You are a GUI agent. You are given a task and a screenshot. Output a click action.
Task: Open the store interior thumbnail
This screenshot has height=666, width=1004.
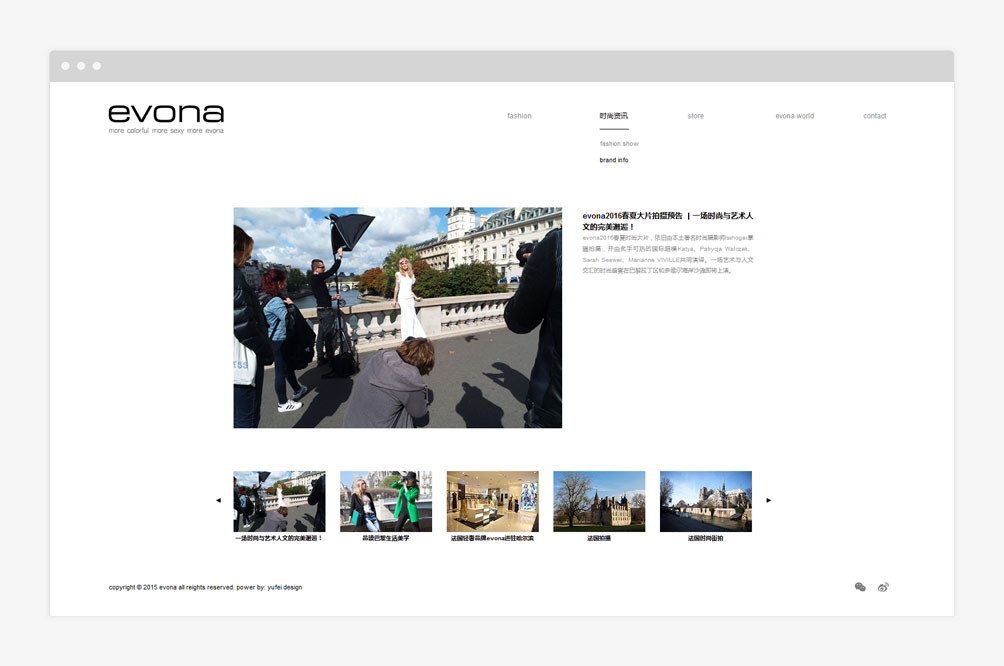tap(492, 501)
